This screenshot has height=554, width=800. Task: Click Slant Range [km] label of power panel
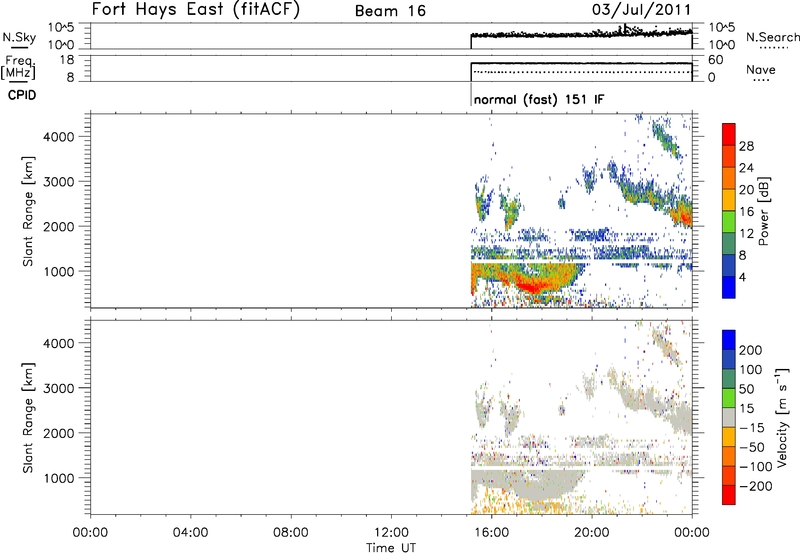28,211
